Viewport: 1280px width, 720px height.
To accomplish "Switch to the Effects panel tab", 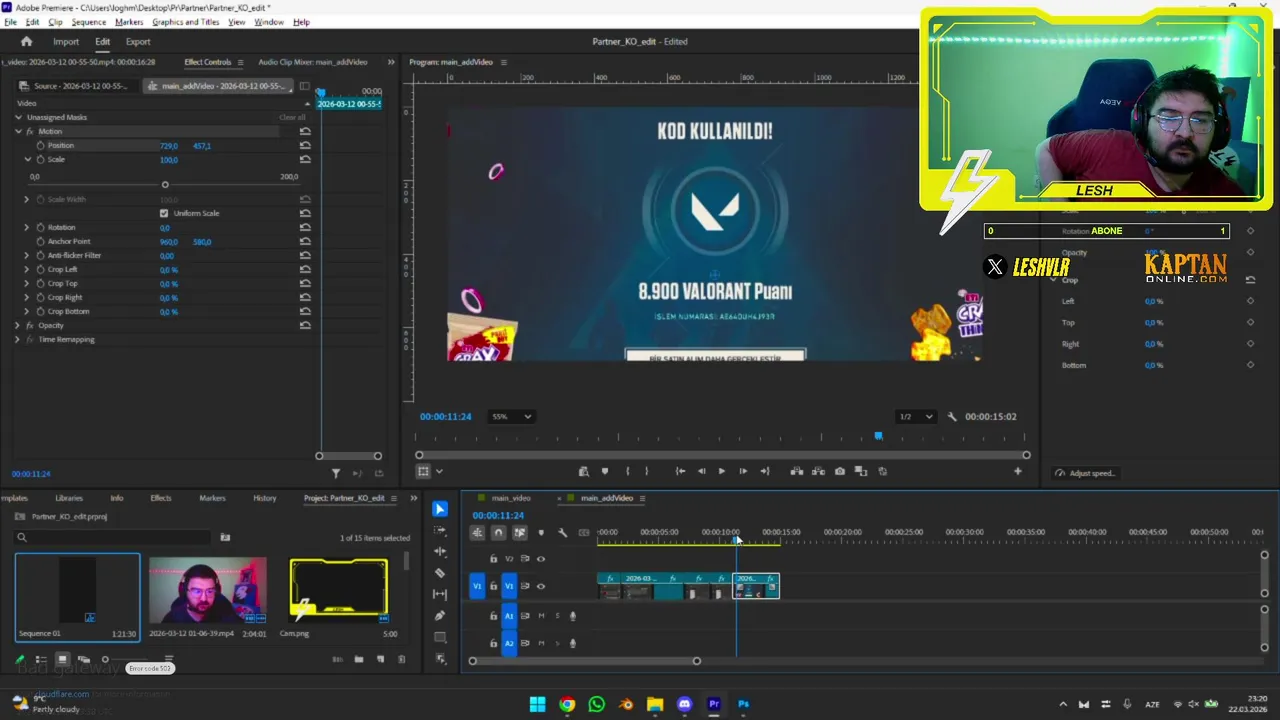I will point(160,498).
